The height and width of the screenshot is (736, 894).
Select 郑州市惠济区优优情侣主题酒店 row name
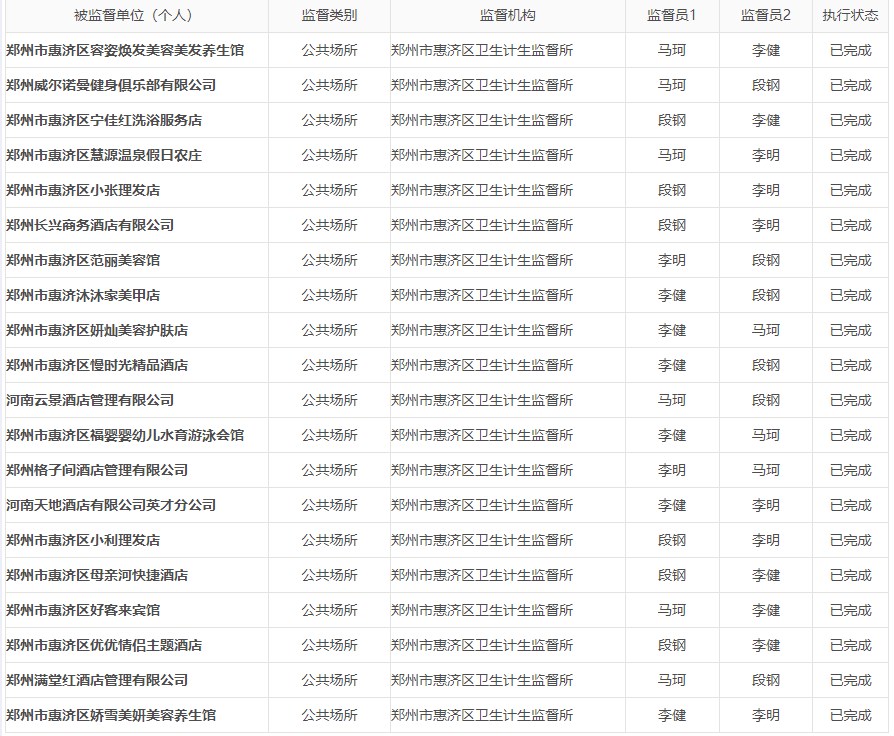(104, 645)
